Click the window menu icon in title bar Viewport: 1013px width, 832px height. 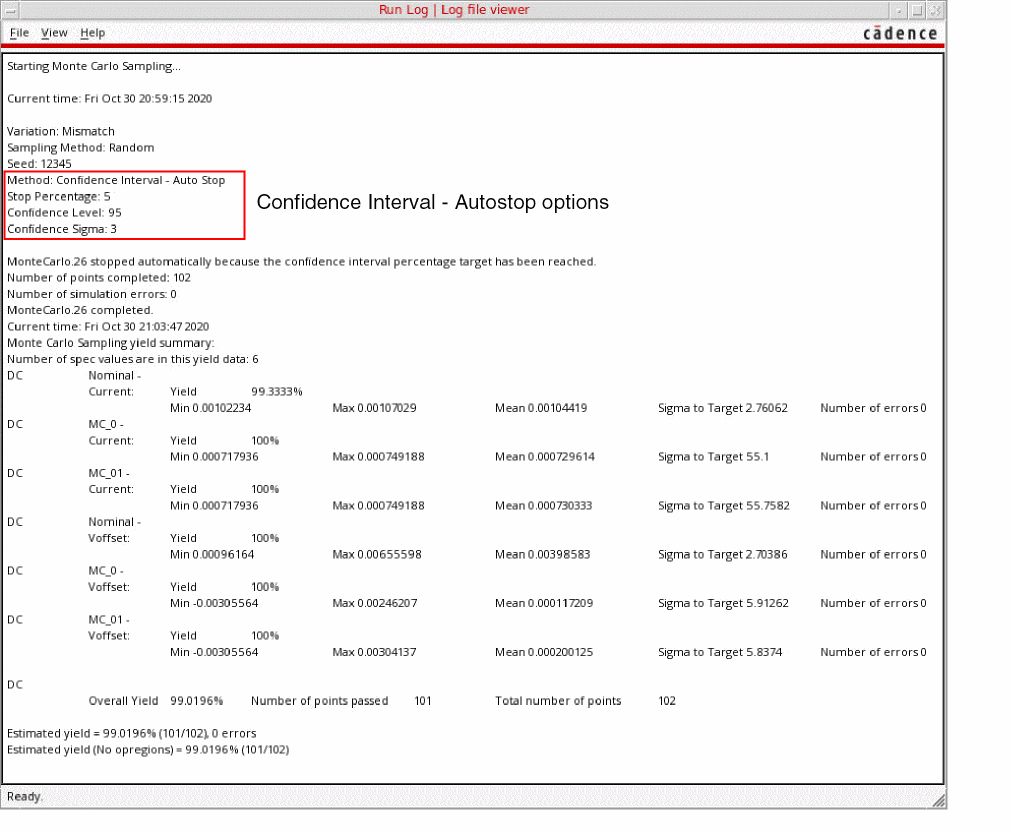pyautogui.click(x=11, y=10)
